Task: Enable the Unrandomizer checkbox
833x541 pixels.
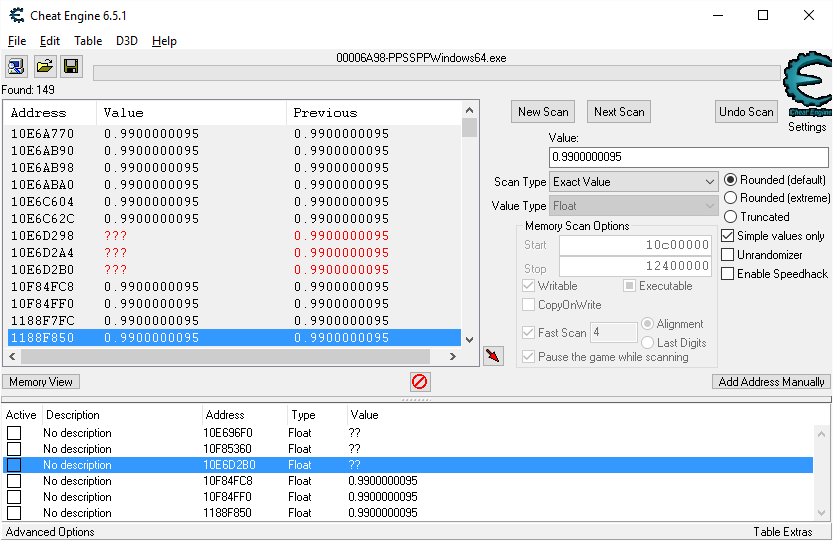Action: tap(728, 255)
